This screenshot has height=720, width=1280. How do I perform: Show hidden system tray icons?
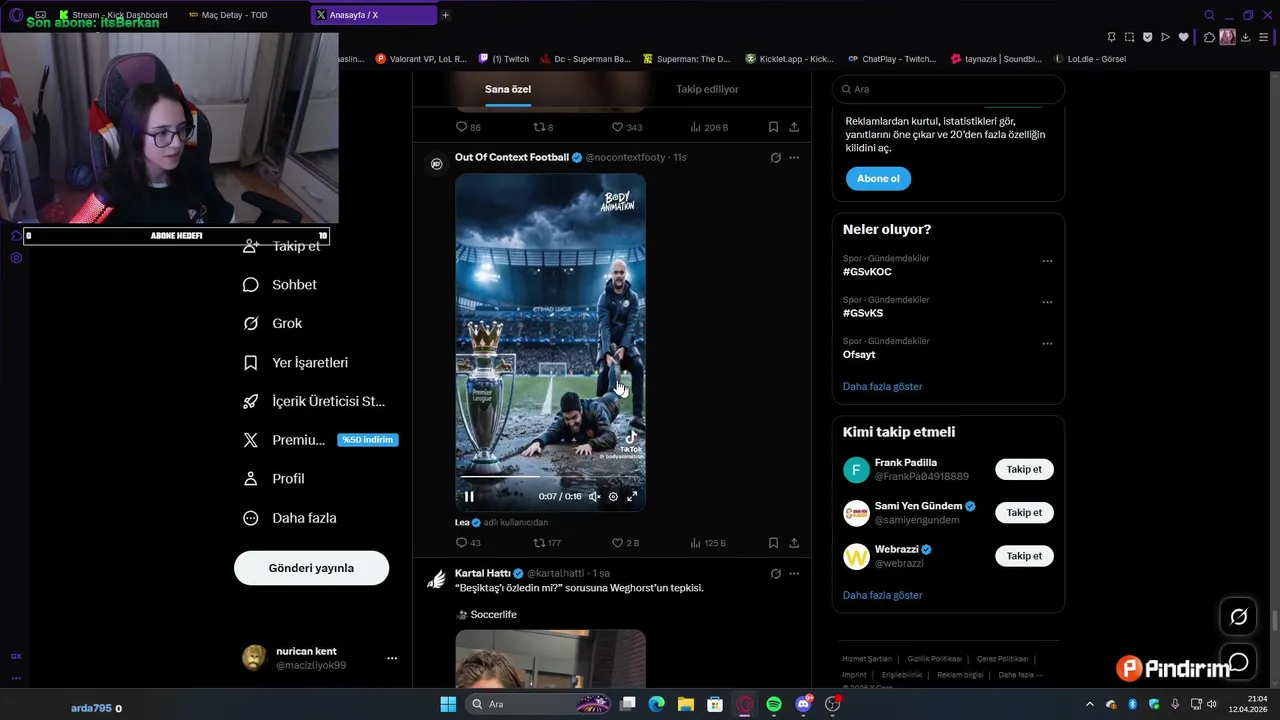coord(1090,704)
